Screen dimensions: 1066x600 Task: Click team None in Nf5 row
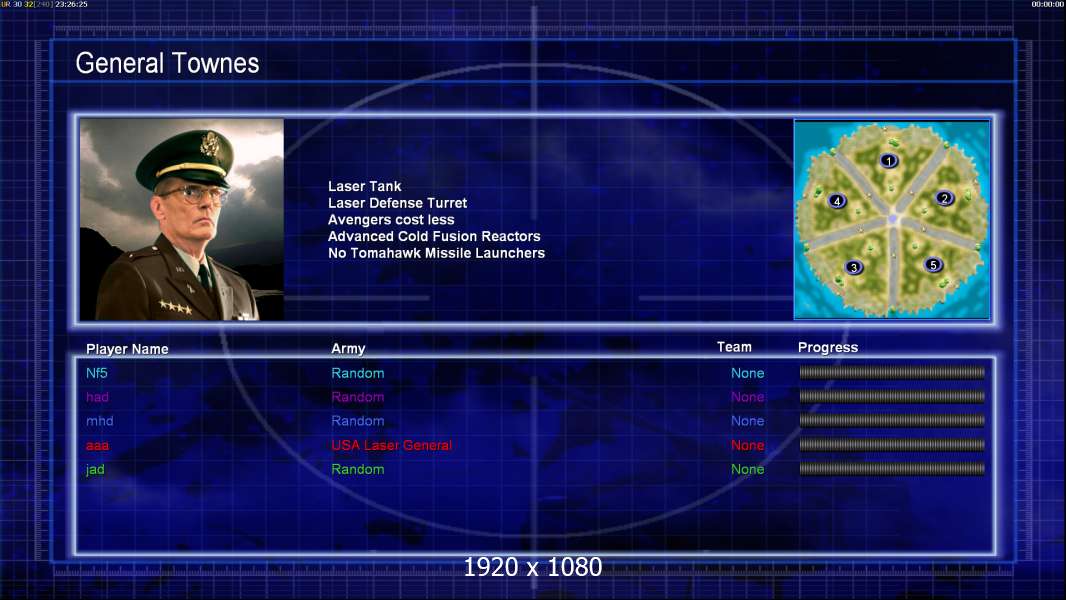pyautogui.click(x=747, y=373)
